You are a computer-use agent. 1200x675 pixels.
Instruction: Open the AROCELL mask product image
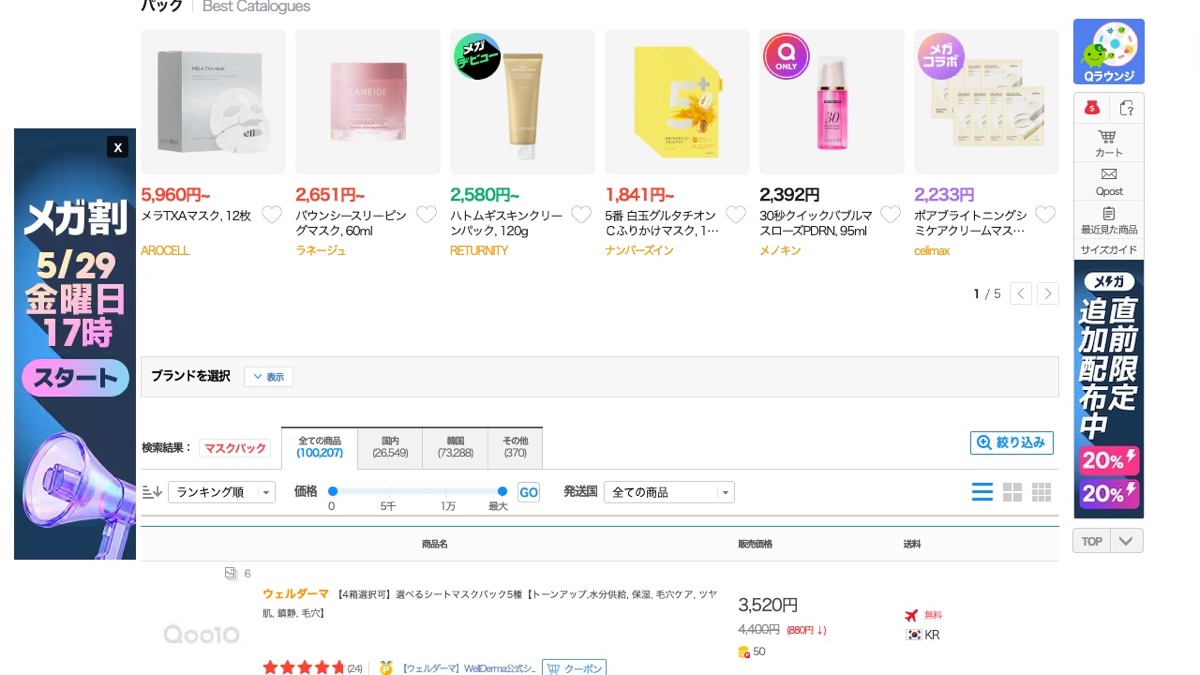(213, 102)
